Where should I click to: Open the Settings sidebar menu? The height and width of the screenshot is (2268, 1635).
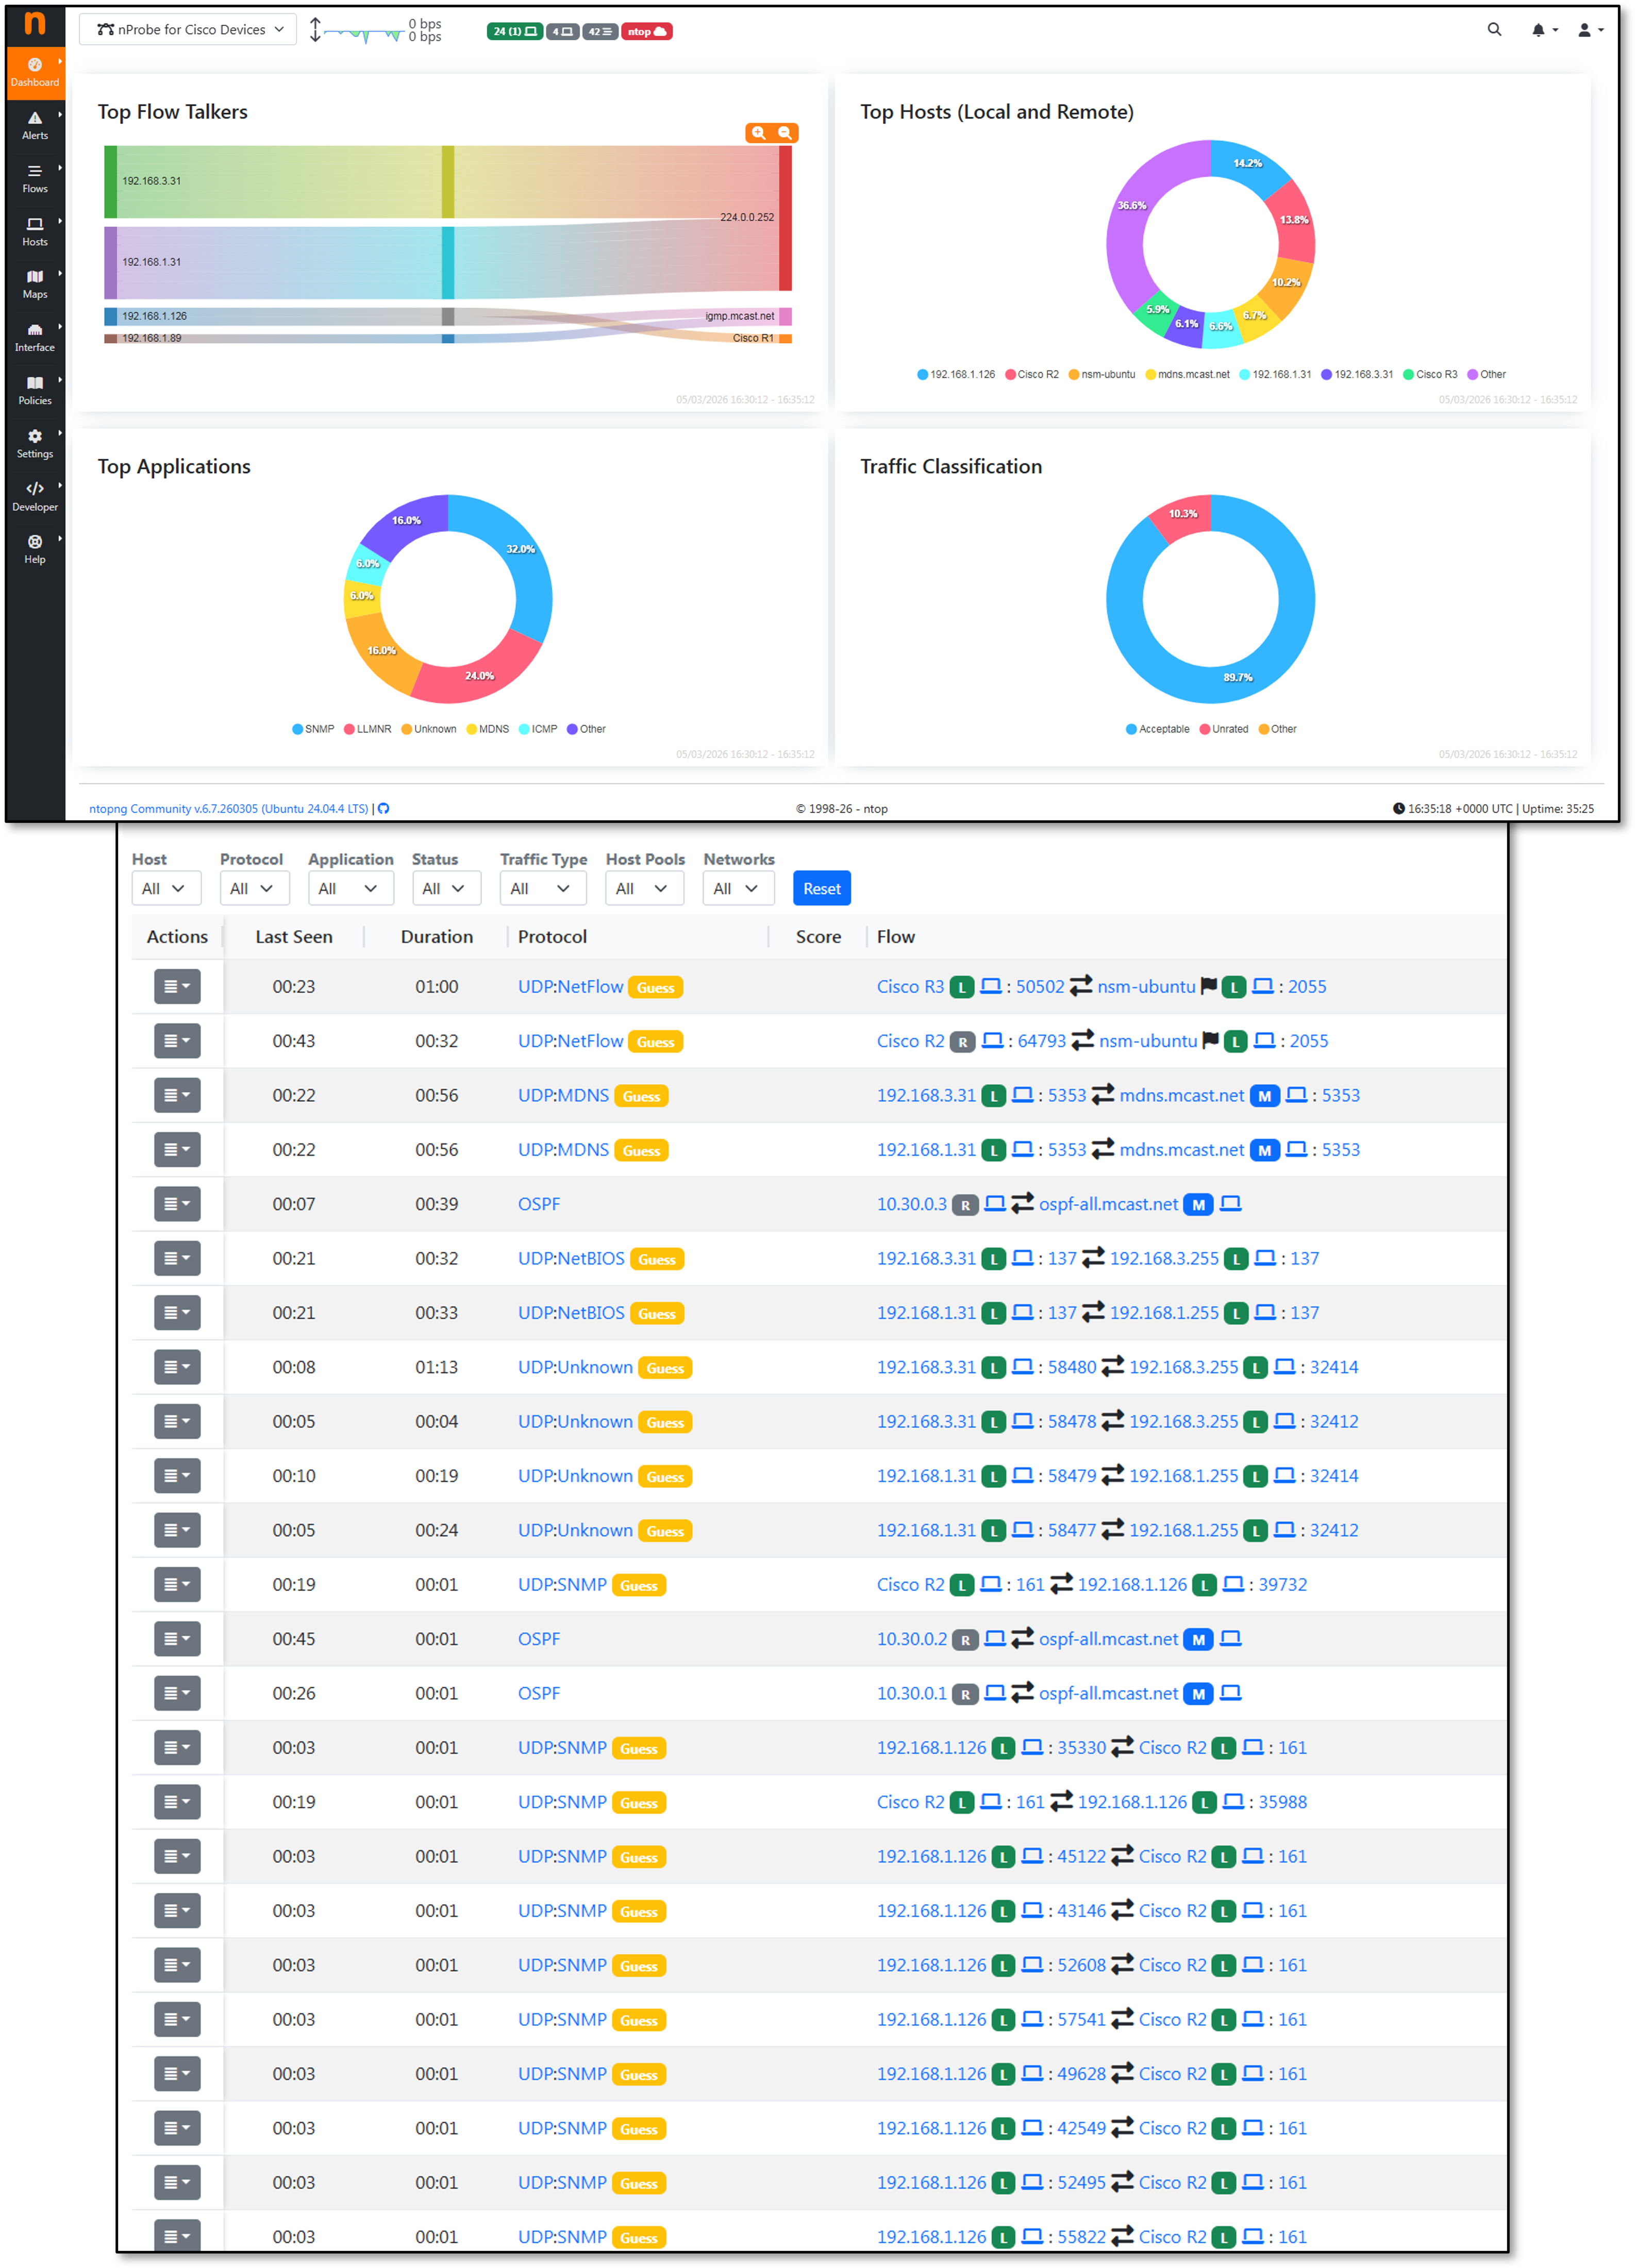click(35, 443)
